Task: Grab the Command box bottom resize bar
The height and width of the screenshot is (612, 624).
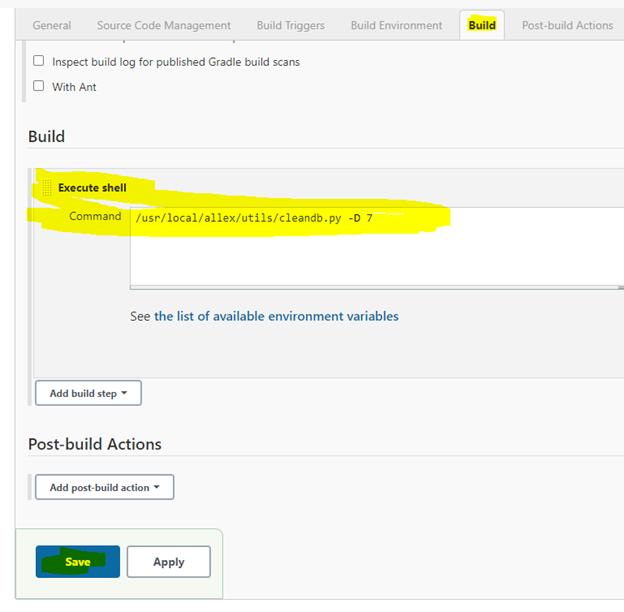Action: coord(376,287)
